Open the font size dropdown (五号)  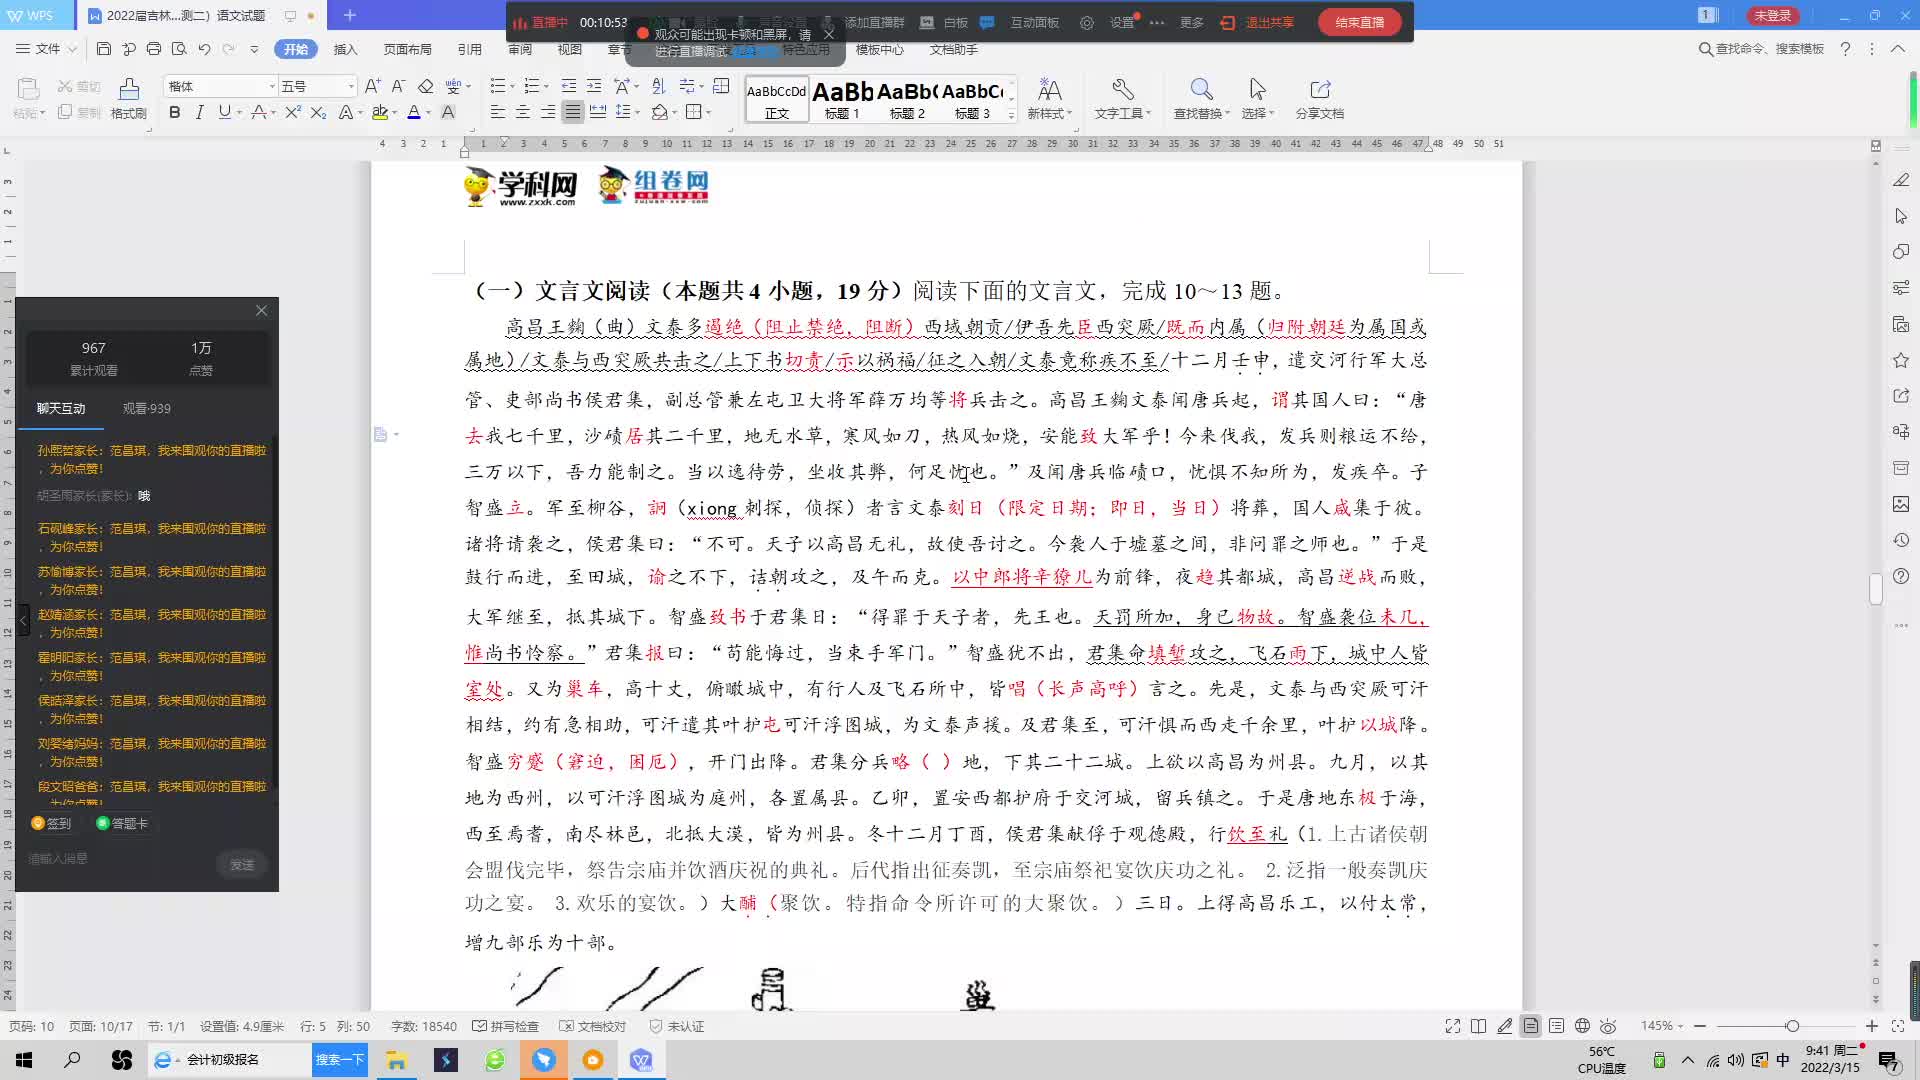[350, 86]
